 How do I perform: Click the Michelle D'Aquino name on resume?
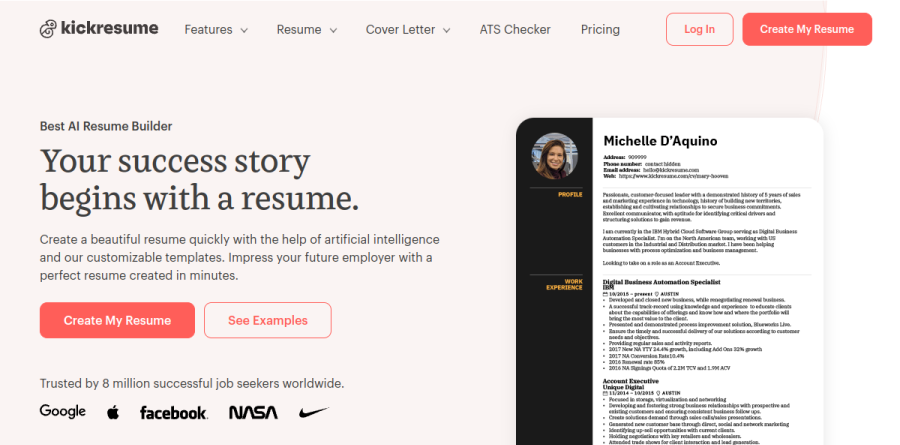click(x=660, y=141)
